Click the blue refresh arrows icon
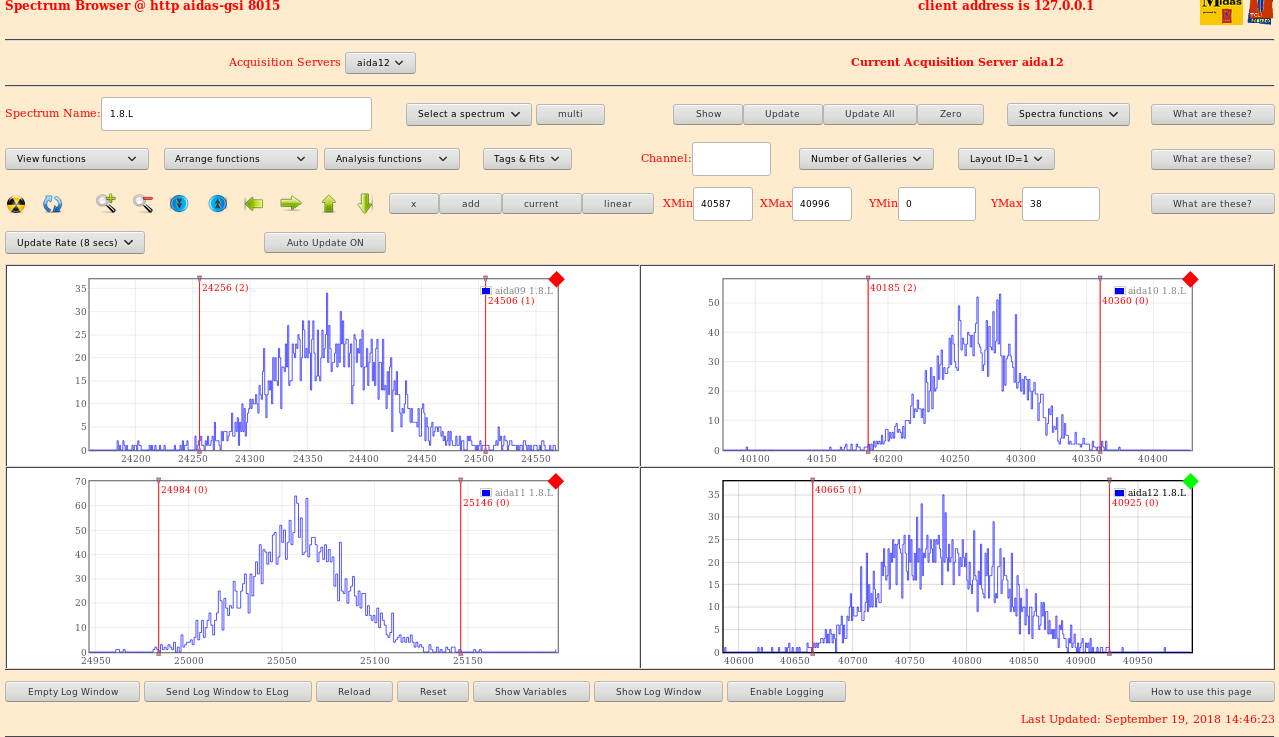The image size is (1279, 737). pos(53,204)
